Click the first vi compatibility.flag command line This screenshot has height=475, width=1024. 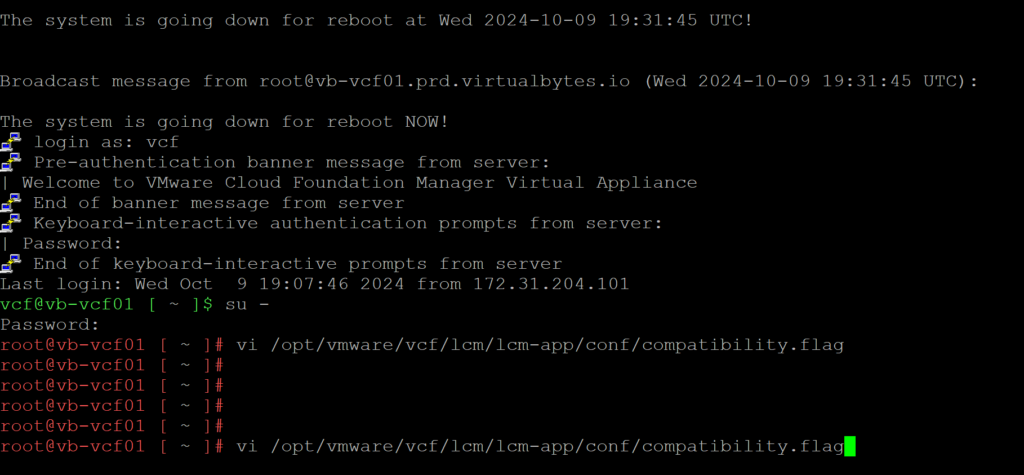540,345
